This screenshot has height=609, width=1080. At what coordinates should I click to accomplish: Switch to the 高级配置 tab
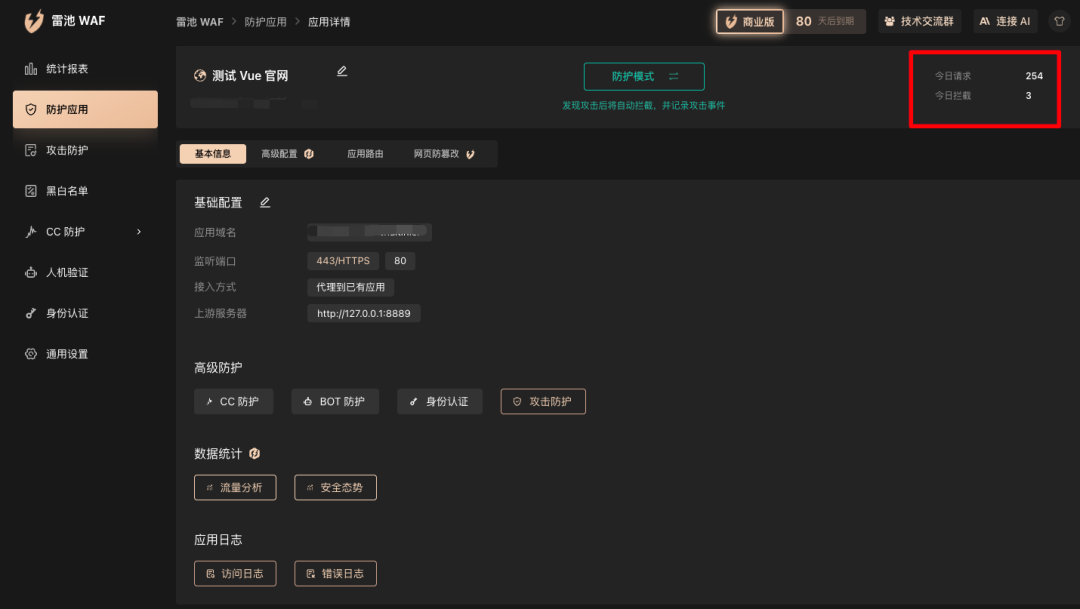(287, 154)
